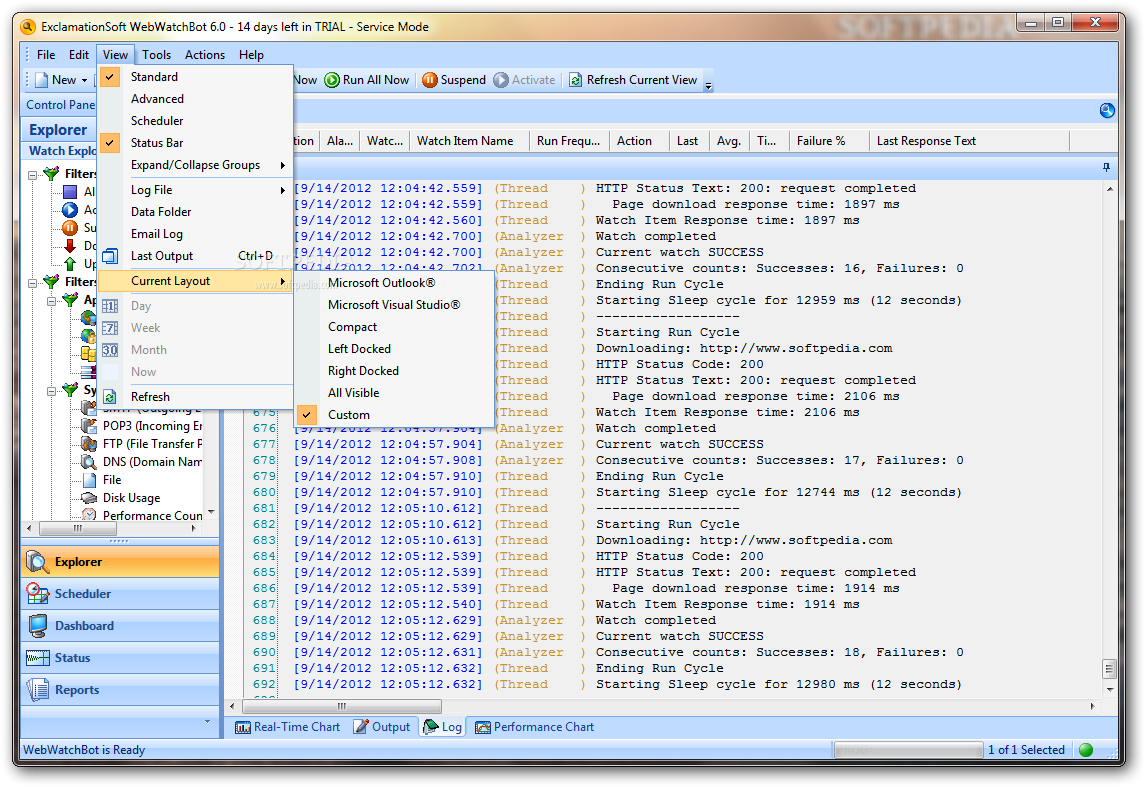Open the New button dropdown arrow
The width and height of the screenshot is (1146, 787).
tap(84, 80)
